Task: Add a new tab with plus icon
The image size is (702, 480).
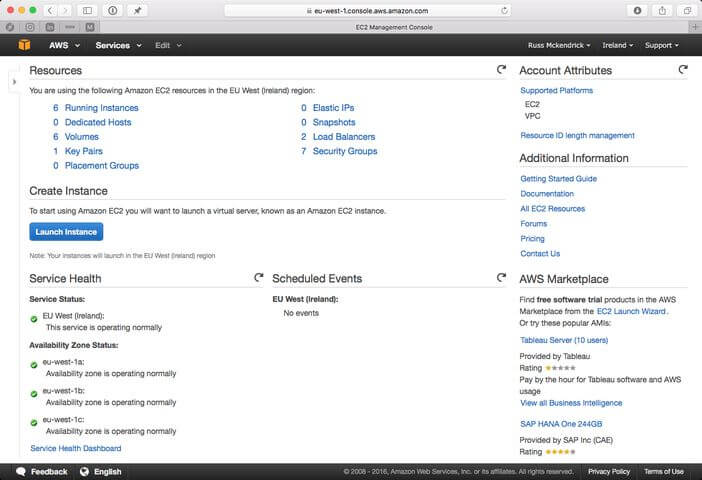Action: coord(695,27)
